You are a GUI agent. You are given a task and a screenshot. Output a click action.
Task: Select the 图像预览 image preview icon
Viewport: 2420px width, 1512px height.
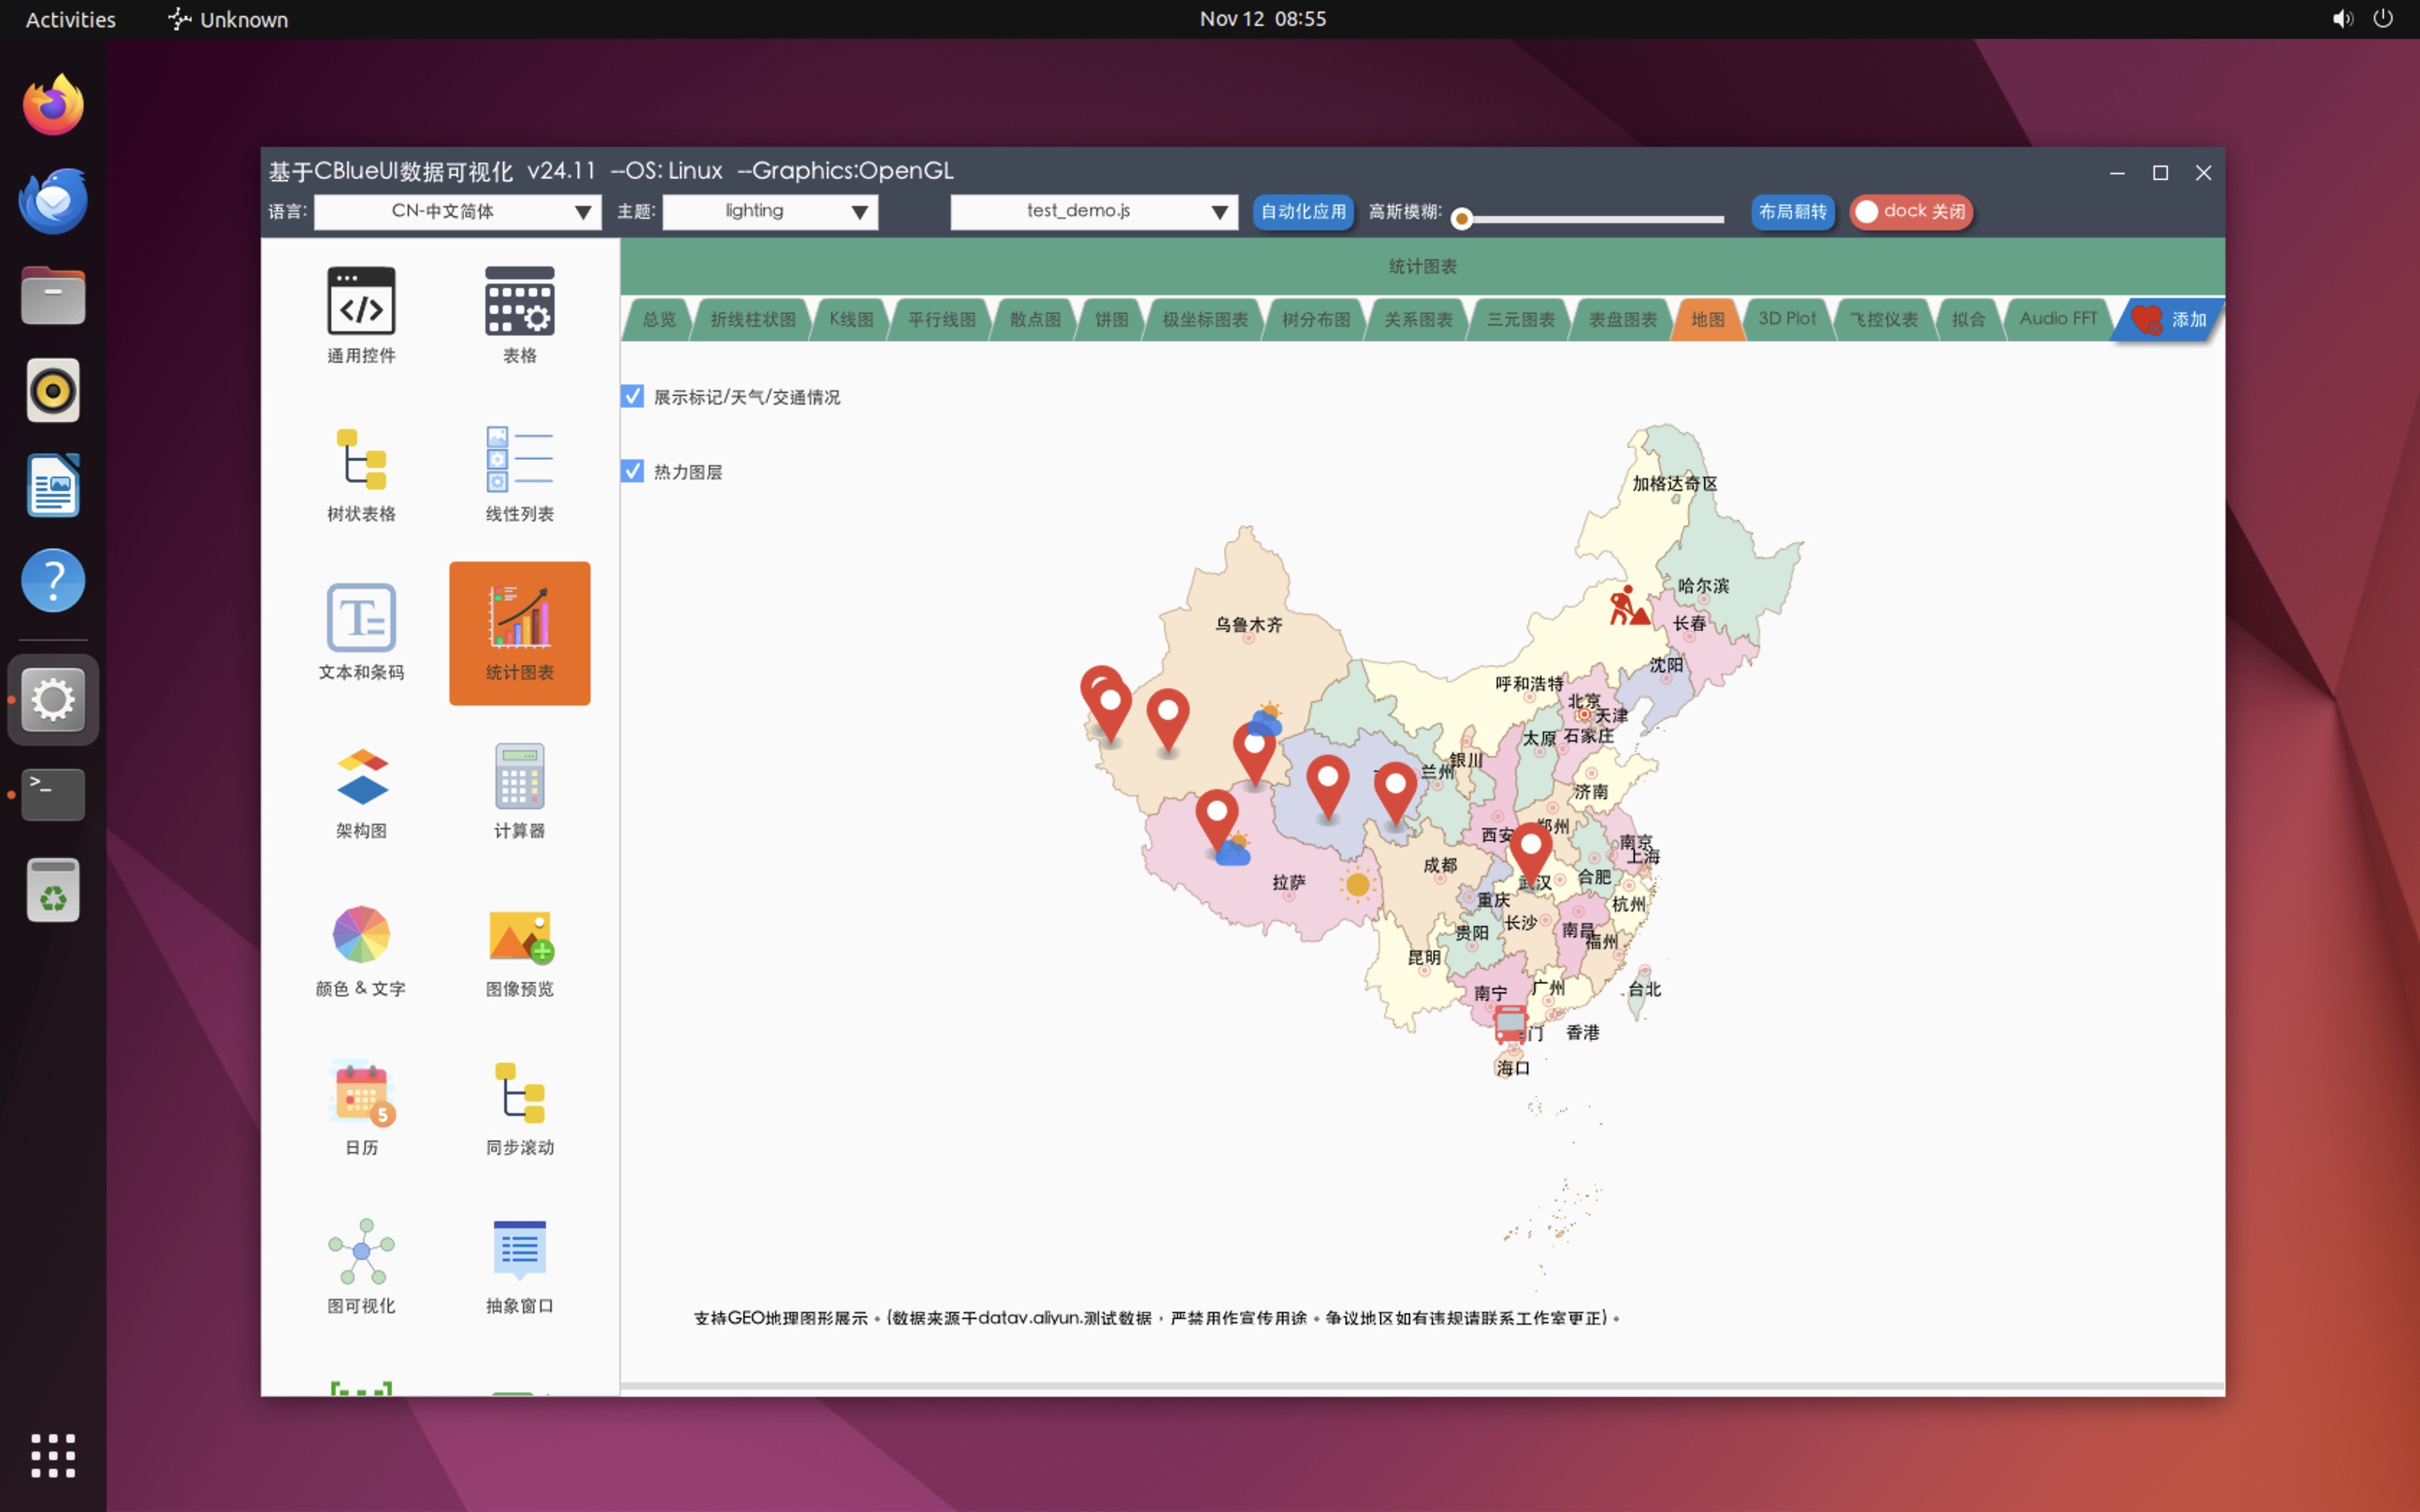(519, 935)
